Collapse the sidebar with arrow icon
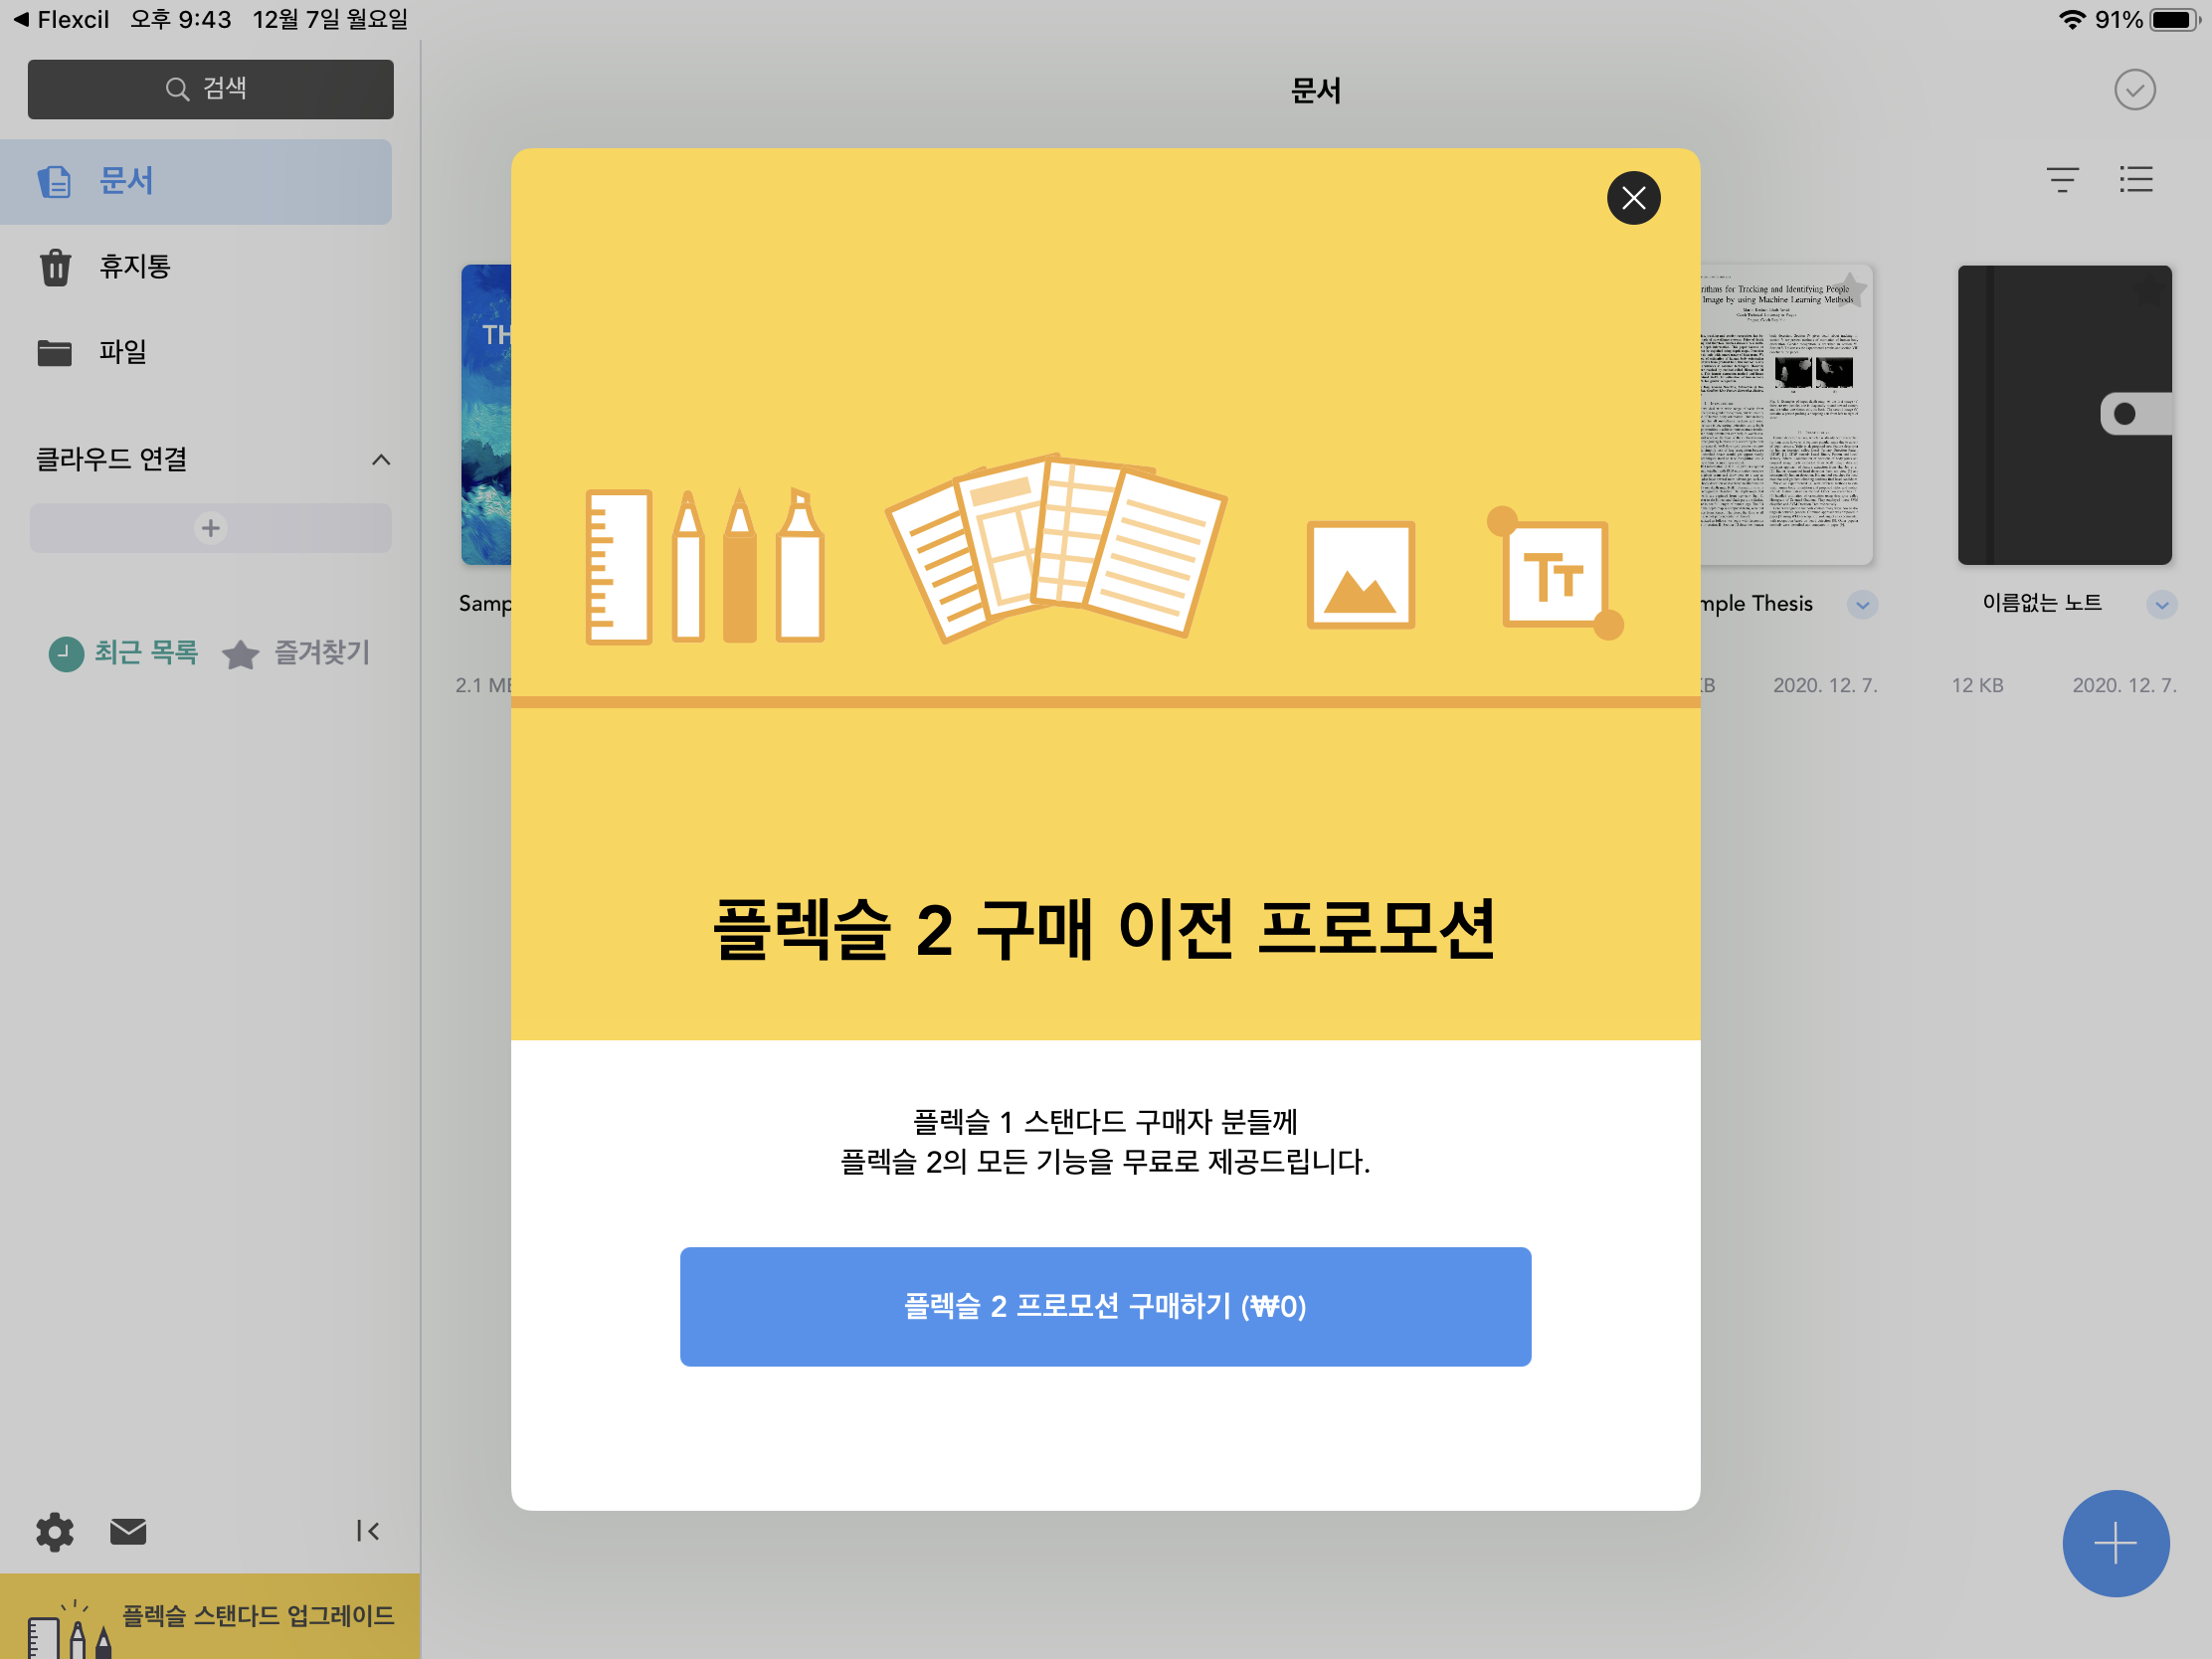 tap(367, 1531)
